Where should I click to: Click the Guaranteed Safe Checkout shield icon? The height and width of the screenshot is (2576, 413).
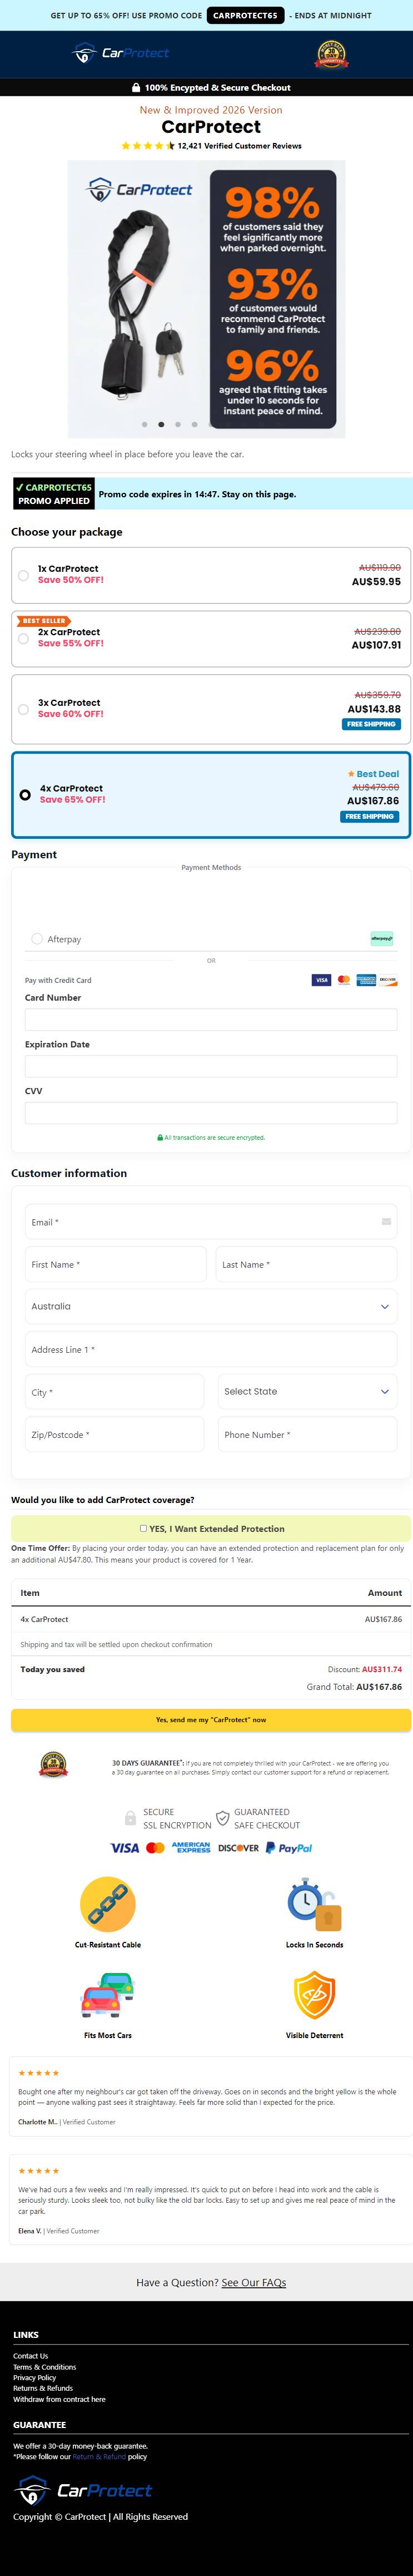(x=223, y=1818)
